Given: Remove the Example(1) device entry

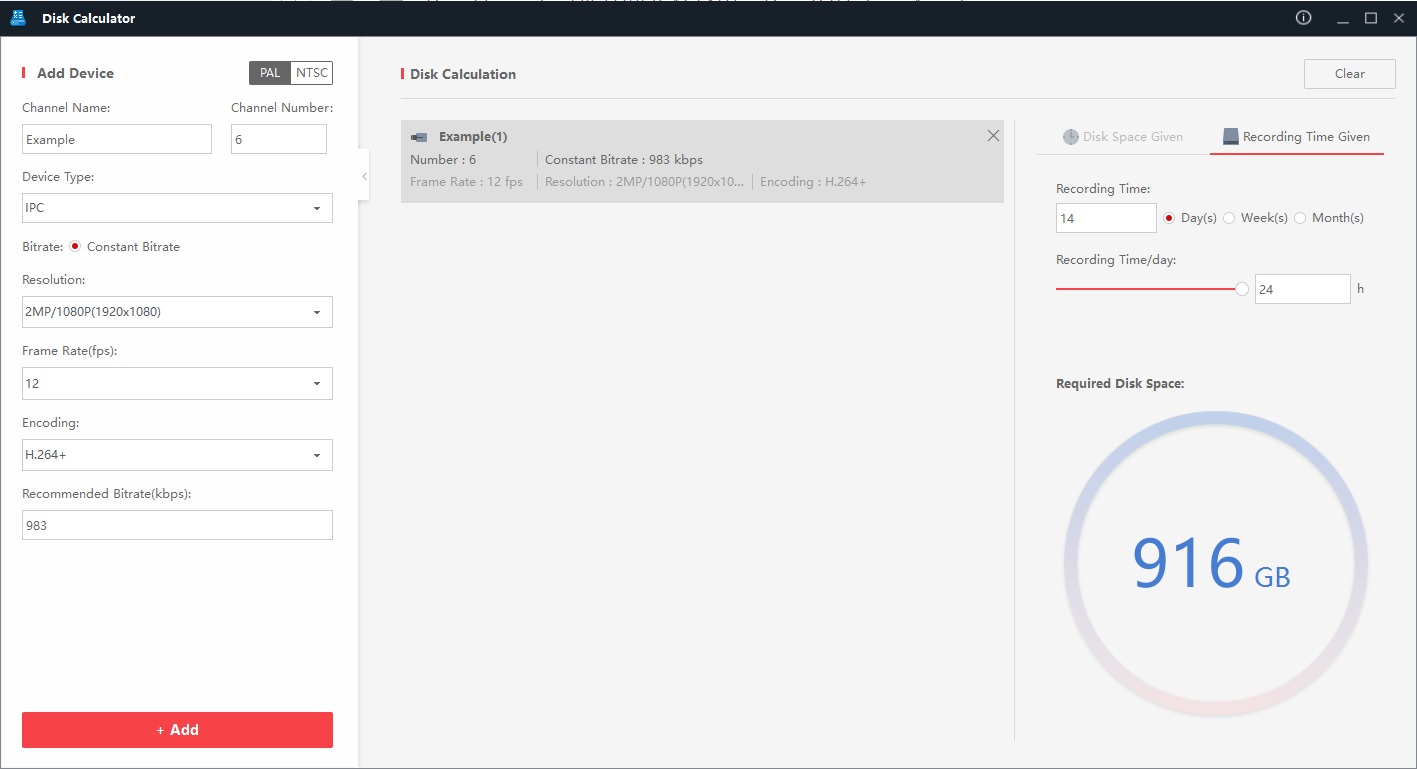Looking at the screenshot, I should click(993, 136).
